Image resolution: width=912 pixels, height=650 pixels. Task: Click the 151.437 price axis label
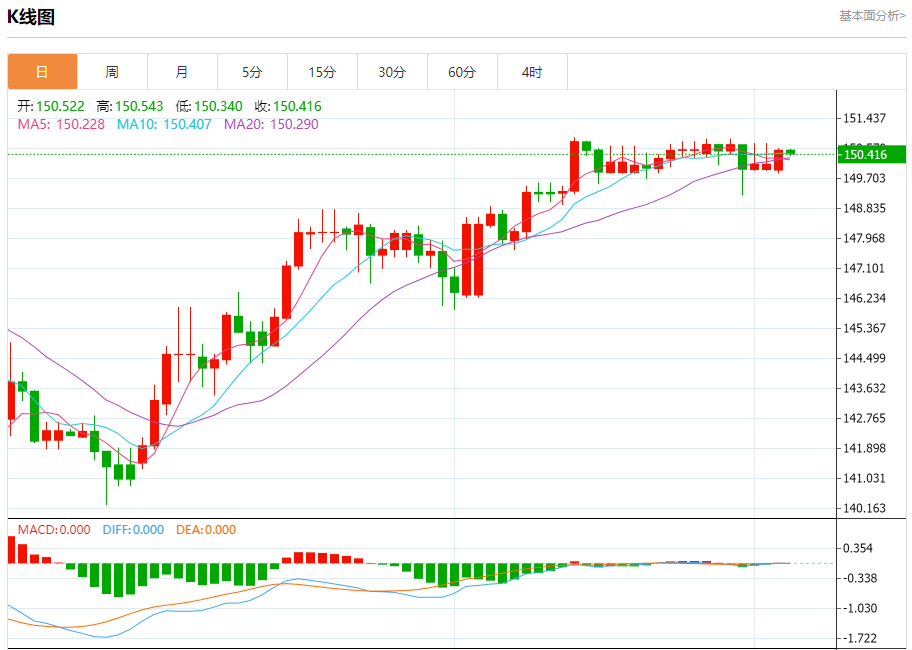(866, 118)
